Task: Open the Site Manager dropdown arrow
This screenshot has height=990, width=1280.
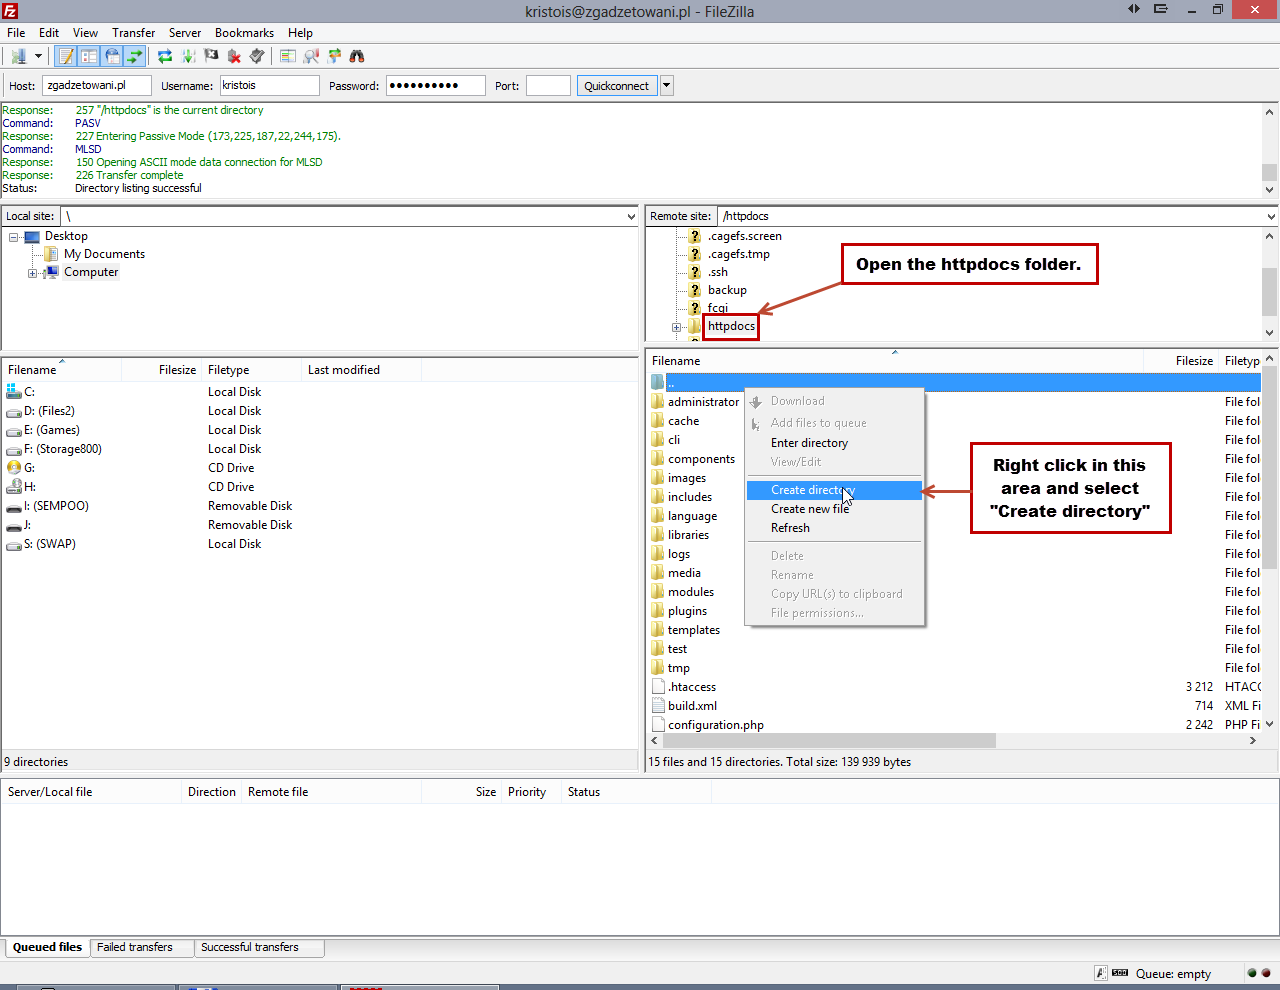Action: tap(39, 57)
